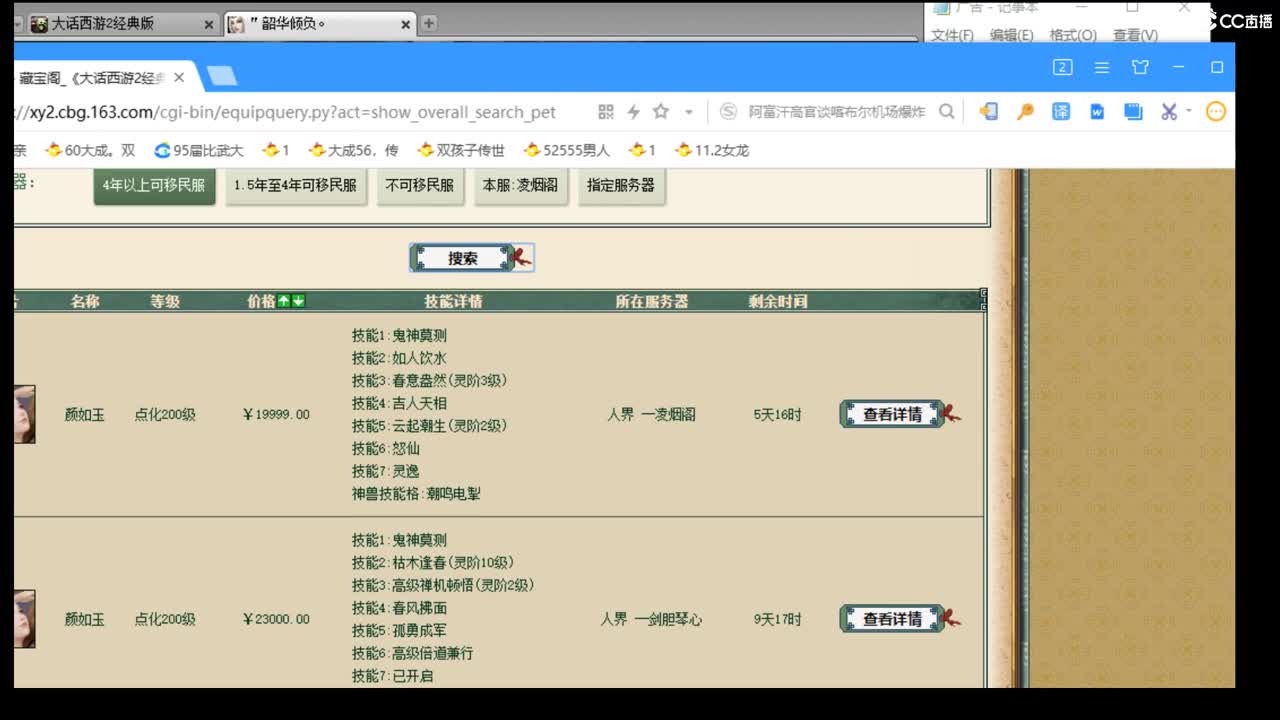
Task: Sort price ascending with up arrow
Action: pos(284,301)
